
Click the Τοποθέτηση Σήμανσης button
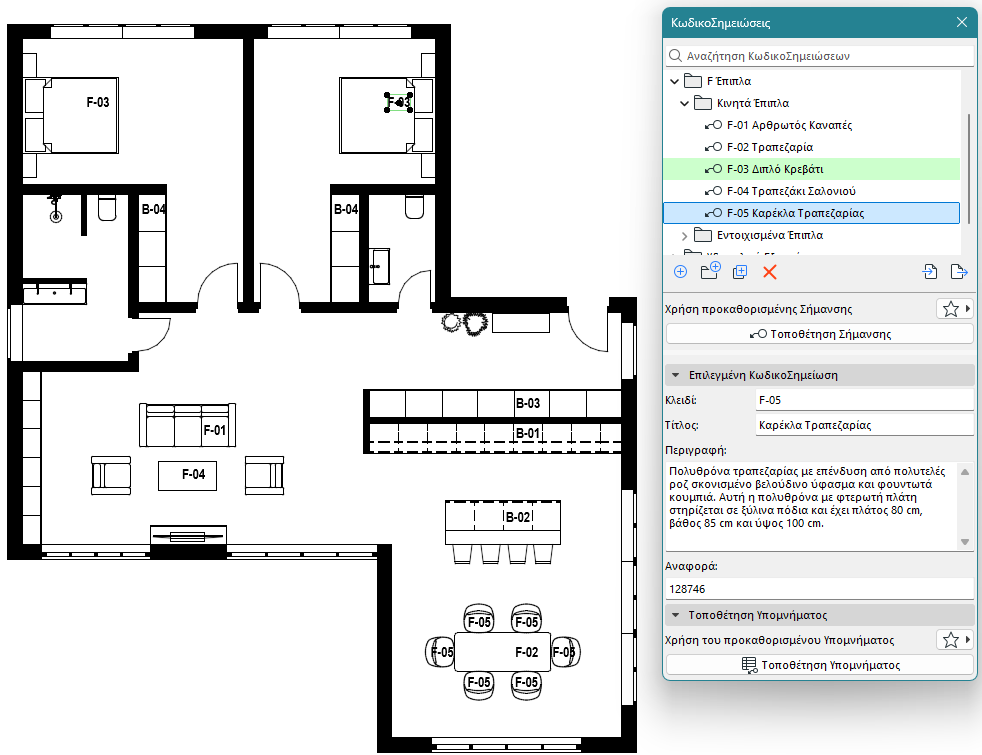pos(820,334)
